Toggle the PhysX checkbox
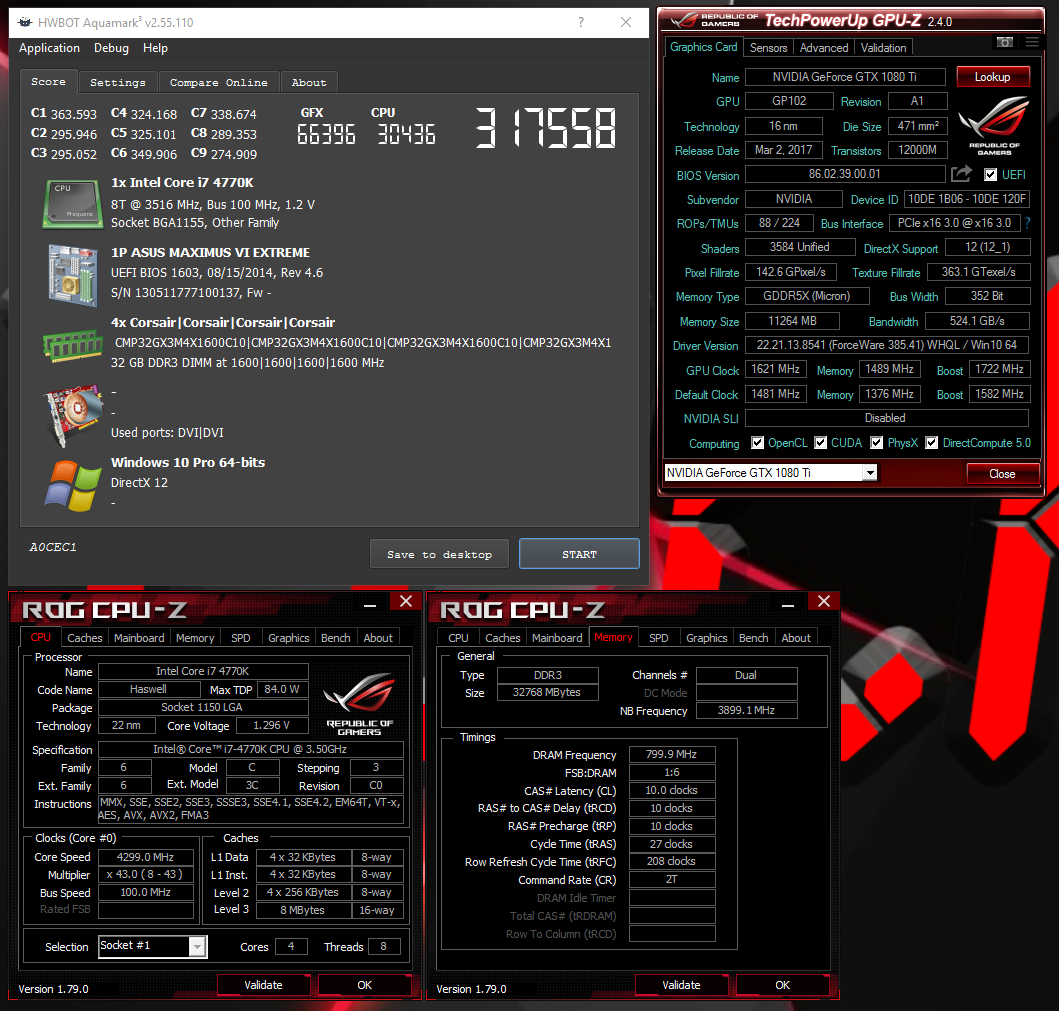1059x1011 pixels. pyautogui.click(x=877, y=443)
